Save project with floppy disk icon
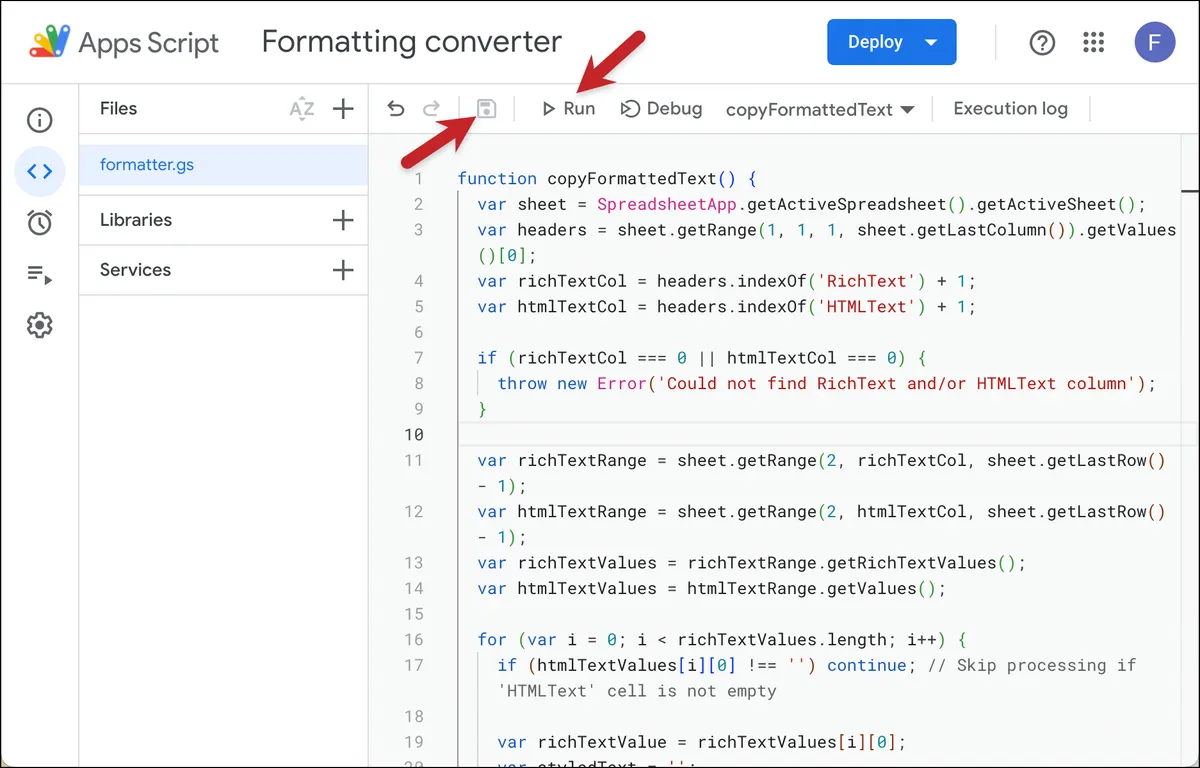Viewport: 1200px width, 768px height. (486, 109)
